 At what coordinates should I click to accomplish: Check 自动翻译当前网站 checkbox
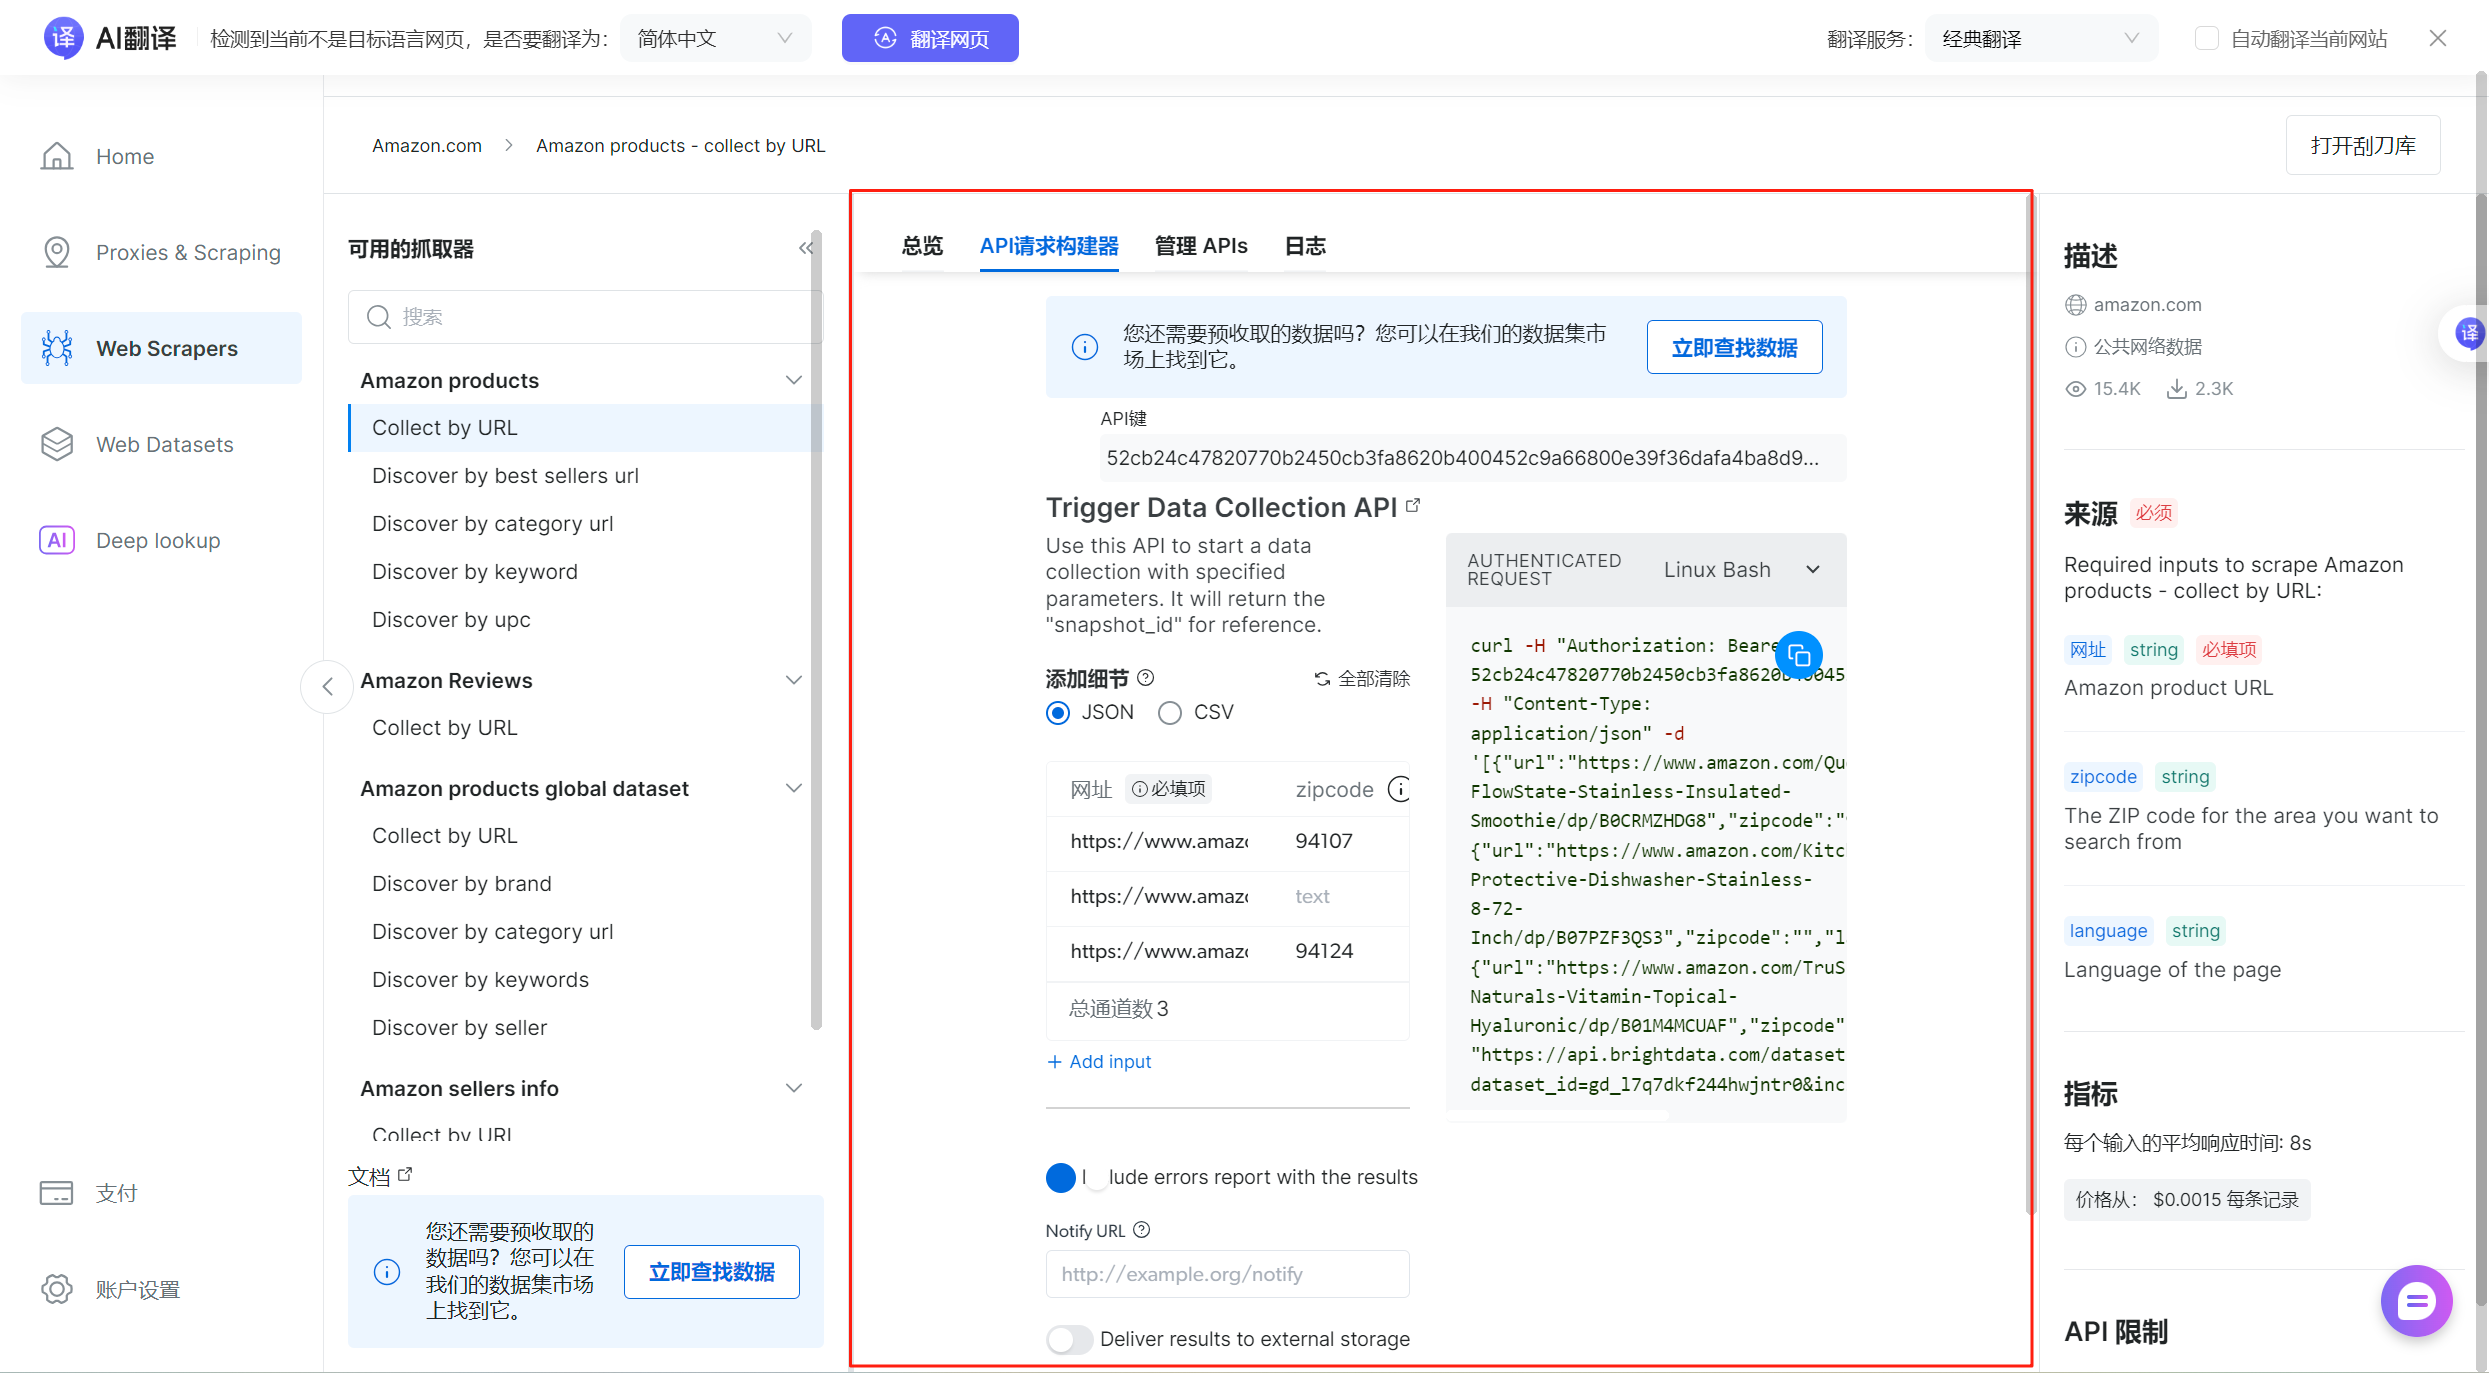click(2206, 38)
